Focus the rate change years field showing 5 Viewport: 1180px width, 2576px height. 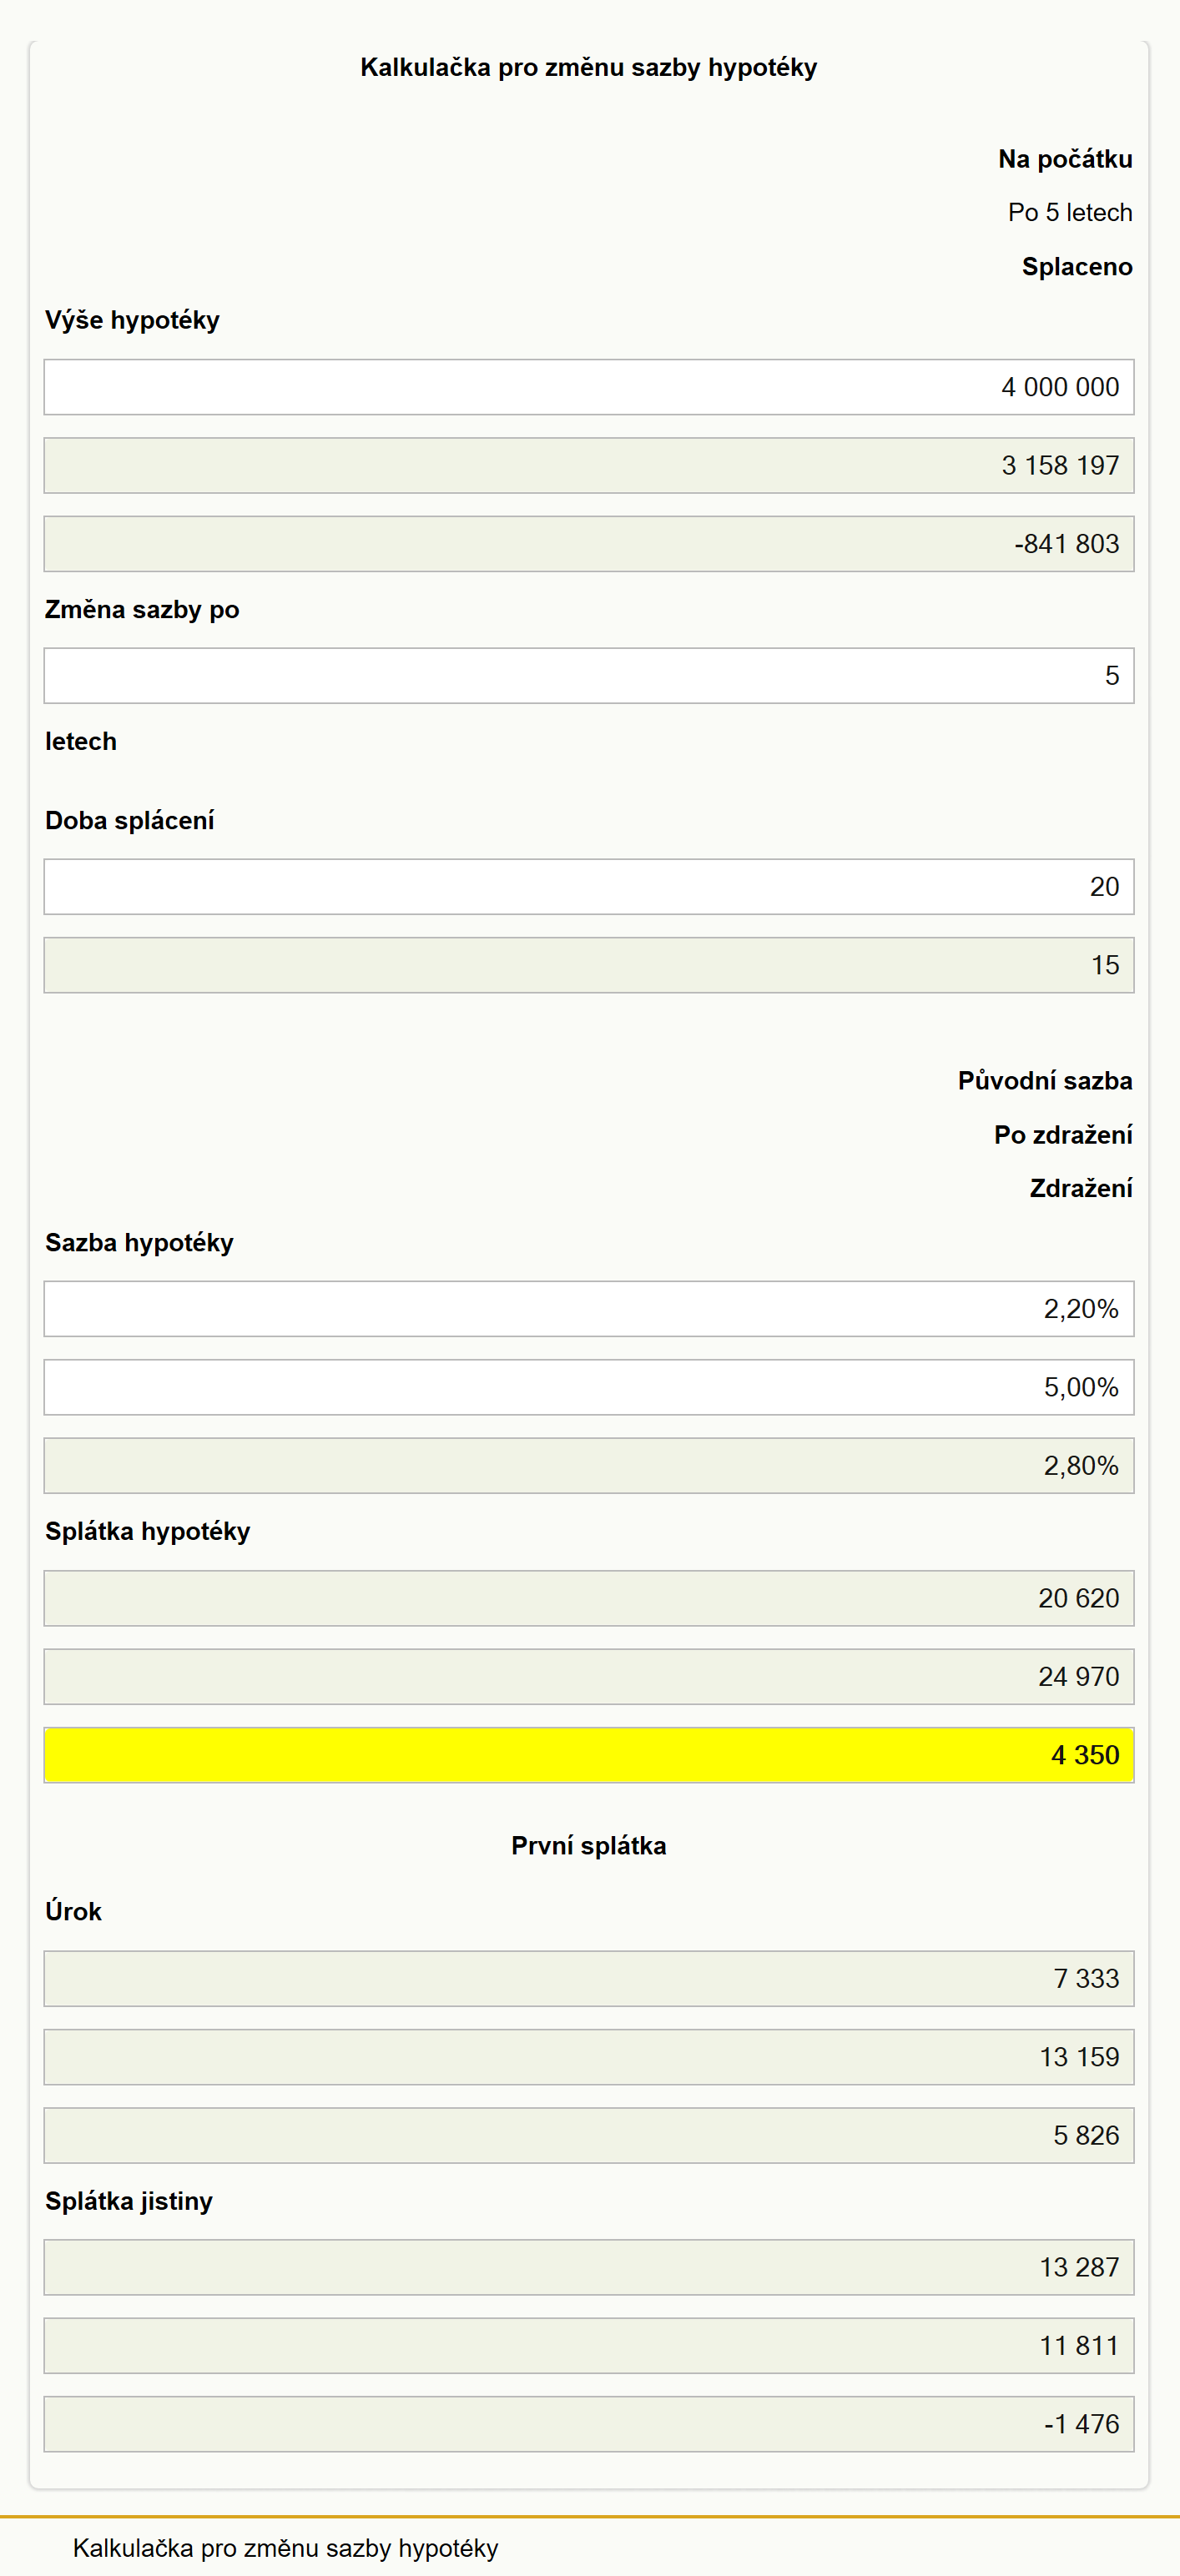[x=589, y=676]
